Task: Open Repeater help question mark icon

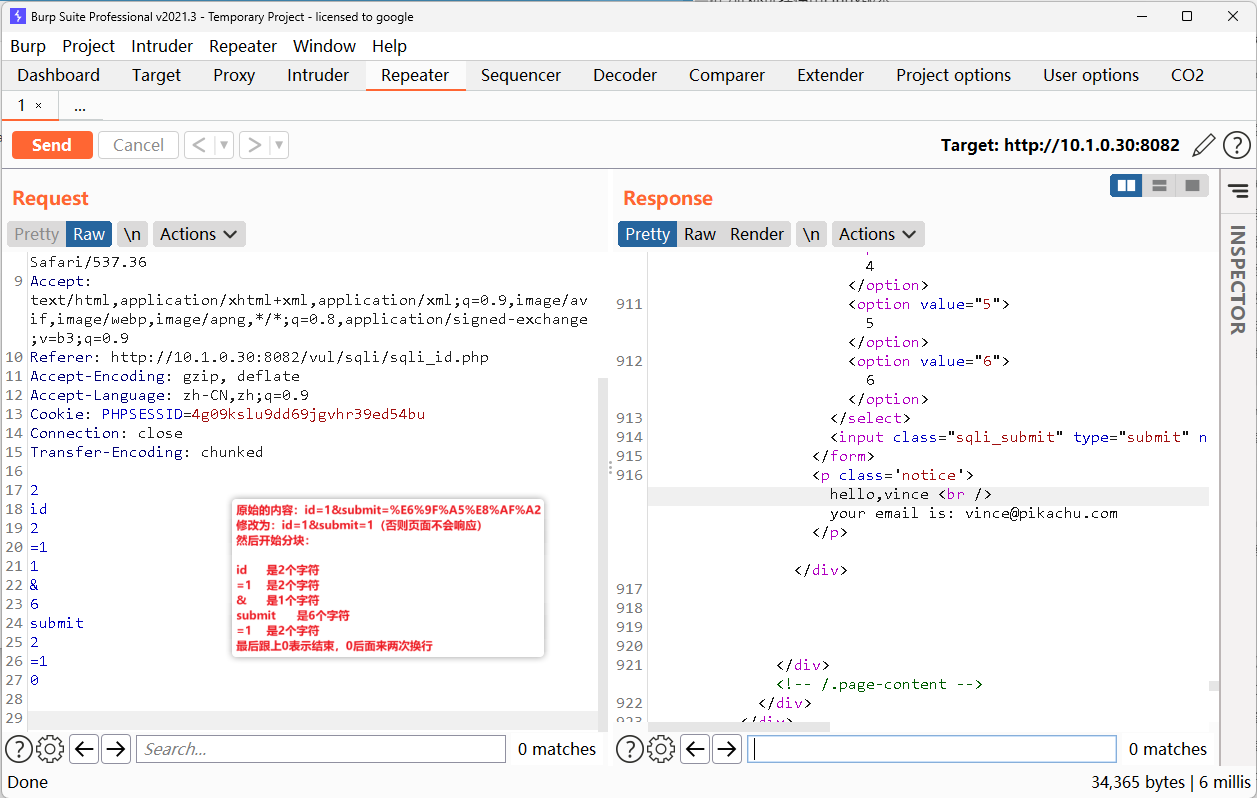Action: tap(1237, 145)
